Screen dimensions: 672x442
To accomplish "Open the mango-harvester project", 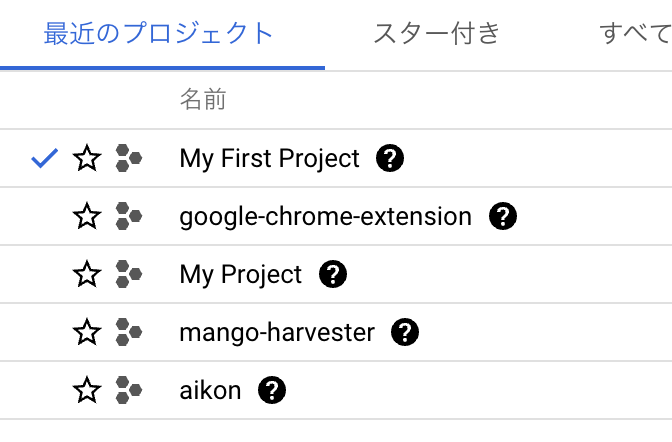I will pyautogui.click(x=277, y=333).
